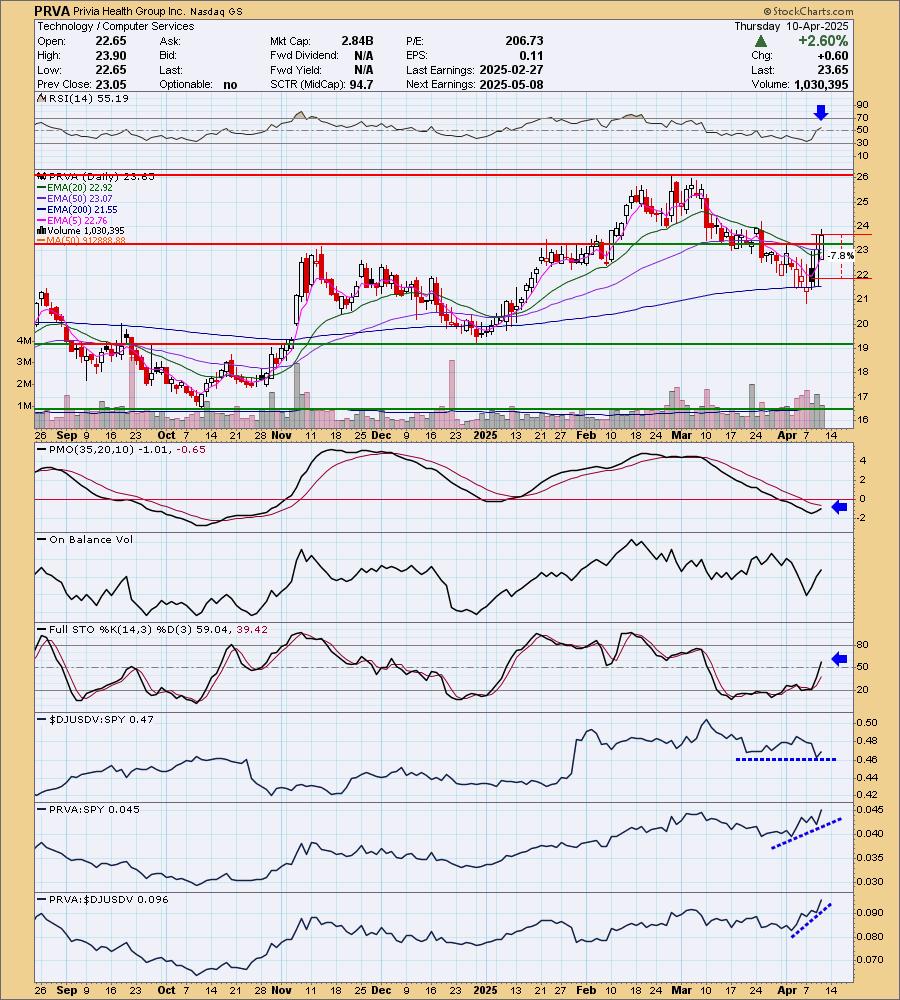Click the green up-triangle change indicator
The height and width of the screenshot is (1000, 900).
coord(760,41)
